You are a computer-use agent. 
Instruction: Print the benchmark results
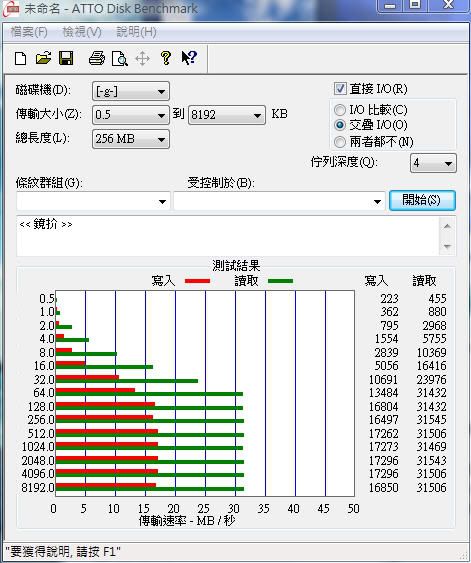pos(97,58)
